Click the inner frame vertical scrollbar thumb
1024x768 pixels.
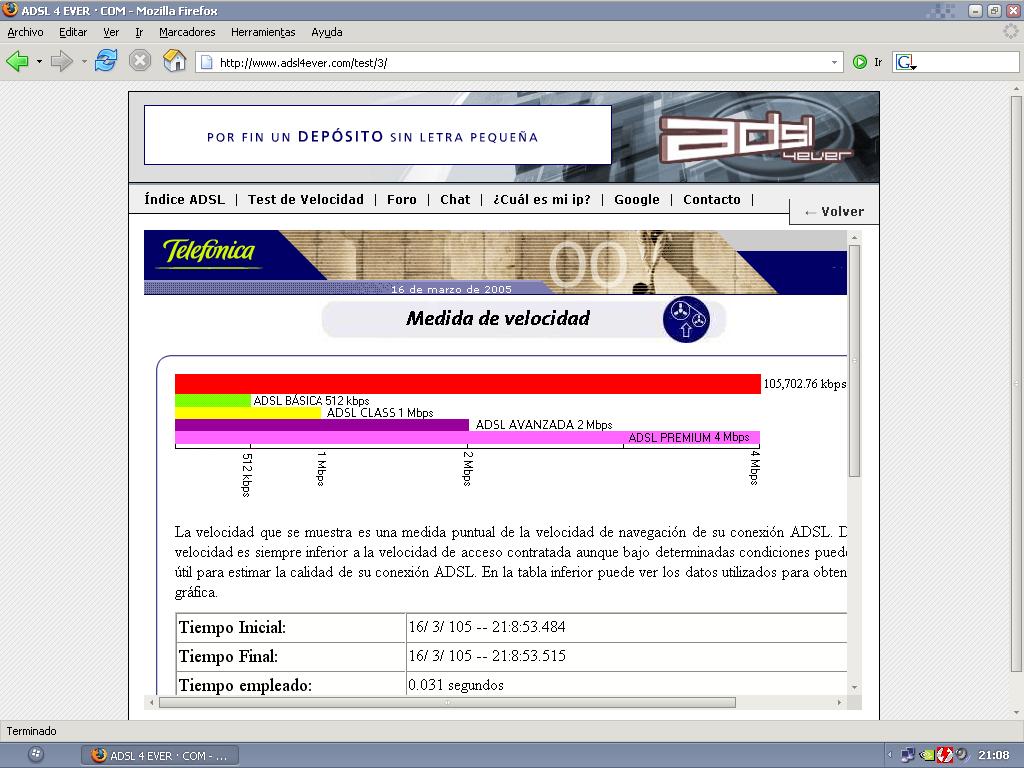pyautogui.click(x=854, y=360)
